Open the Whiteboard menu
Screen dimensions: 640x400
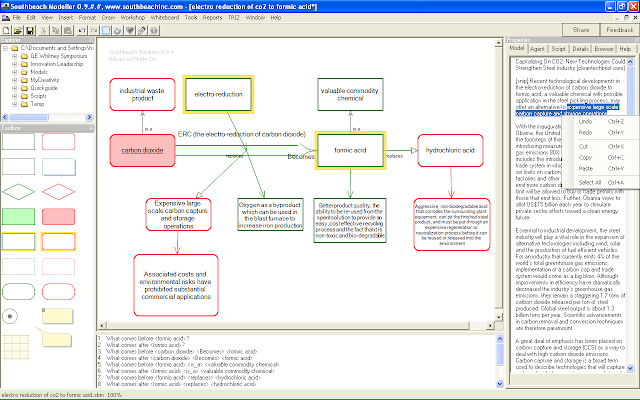pyautogui.click(x=165, y=18)
